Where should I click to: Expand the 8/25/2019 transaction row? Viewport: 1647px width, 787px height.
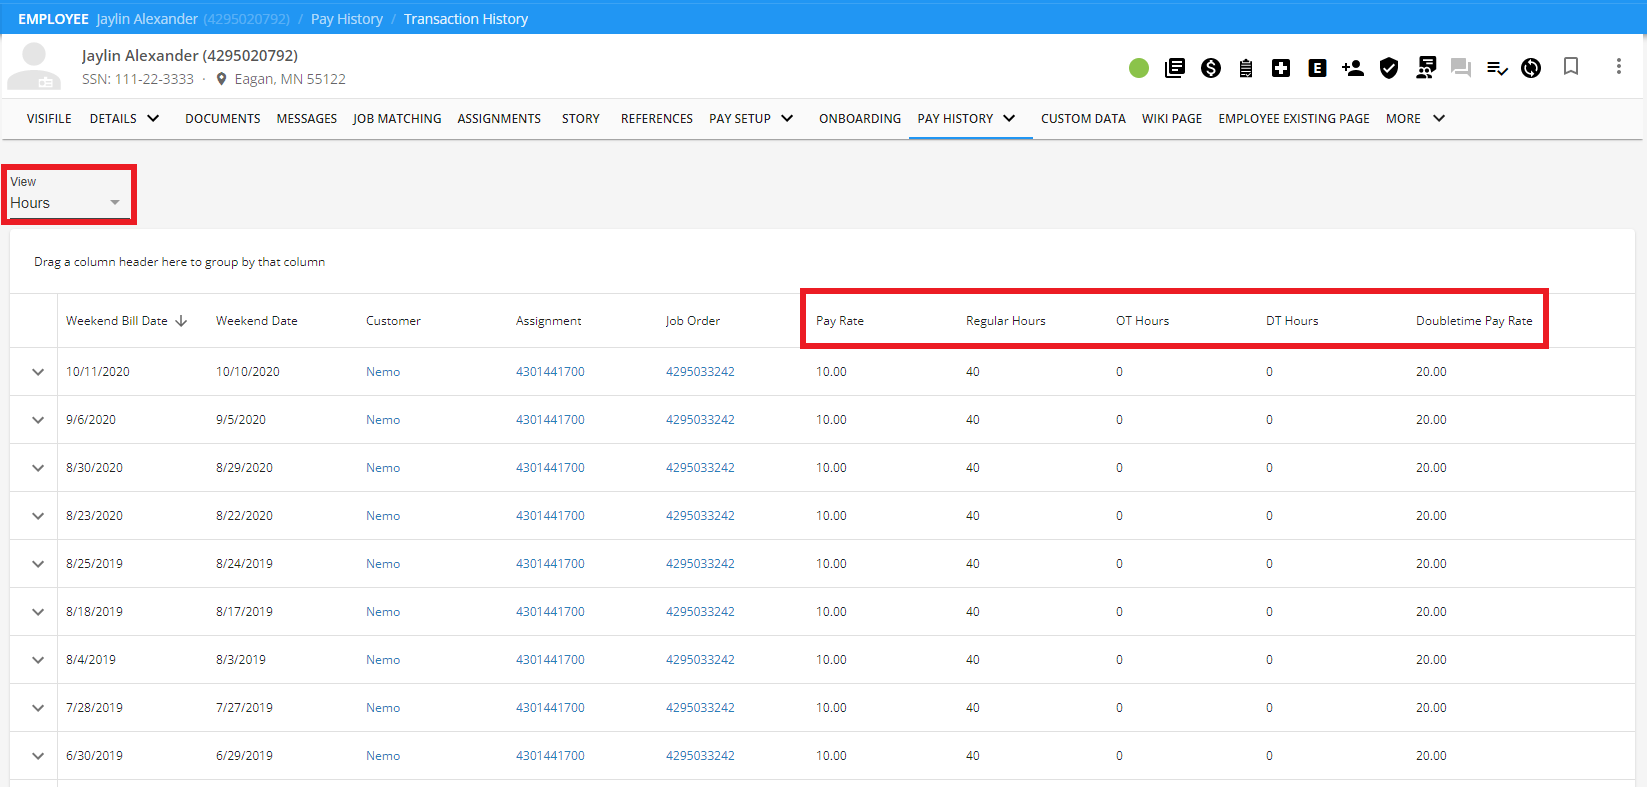(38, 564)
